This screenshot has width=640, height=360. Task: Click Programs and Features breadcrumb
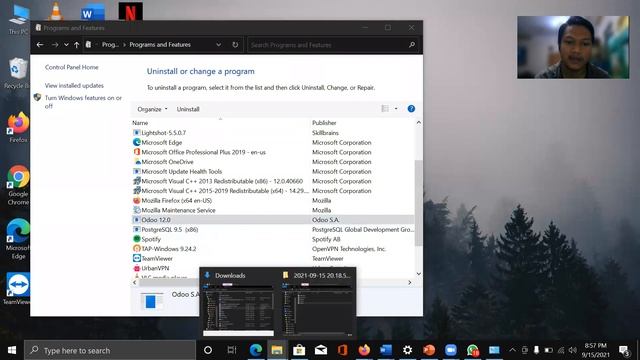160,45
